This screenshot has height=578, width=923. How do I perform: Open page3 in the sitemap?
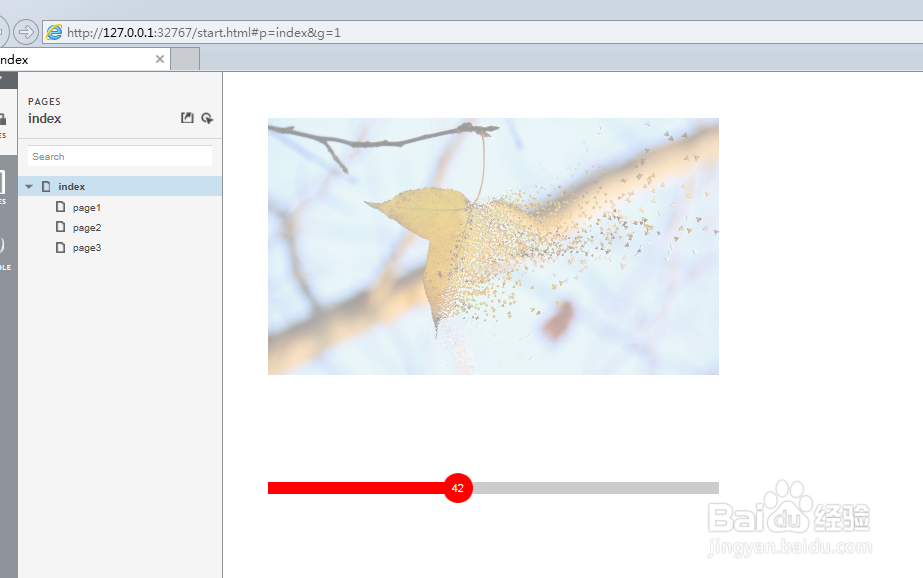pos(87,248)
